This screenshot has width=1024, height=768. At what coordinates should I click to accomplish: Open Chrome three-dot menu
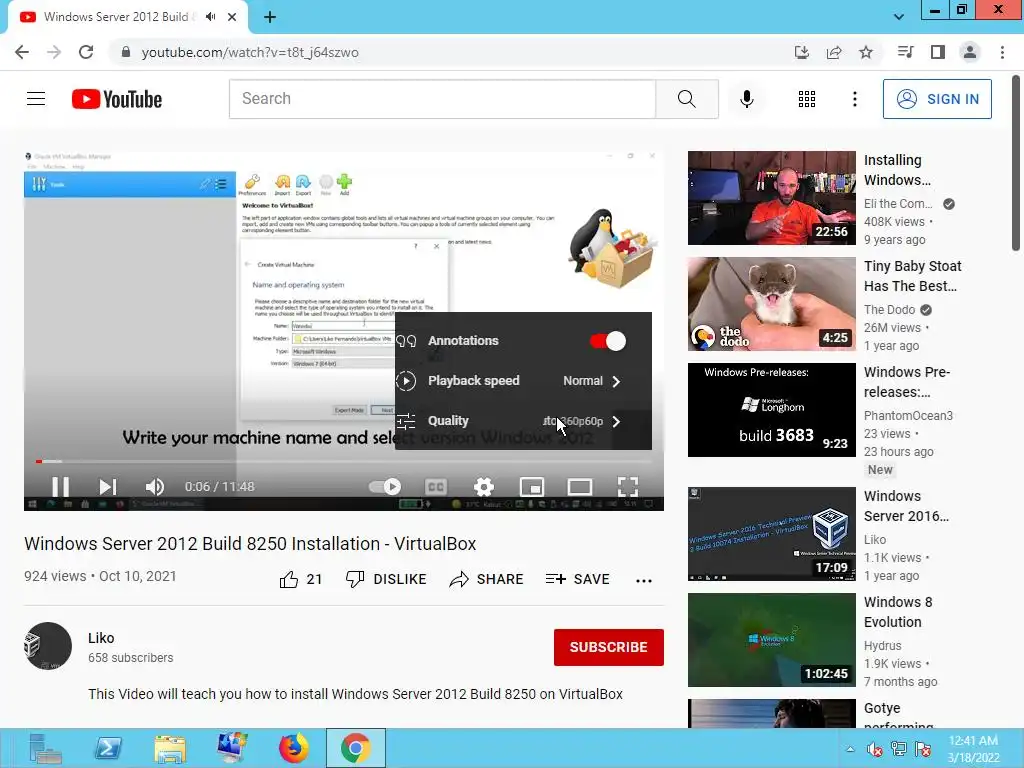click(1002, 52)
